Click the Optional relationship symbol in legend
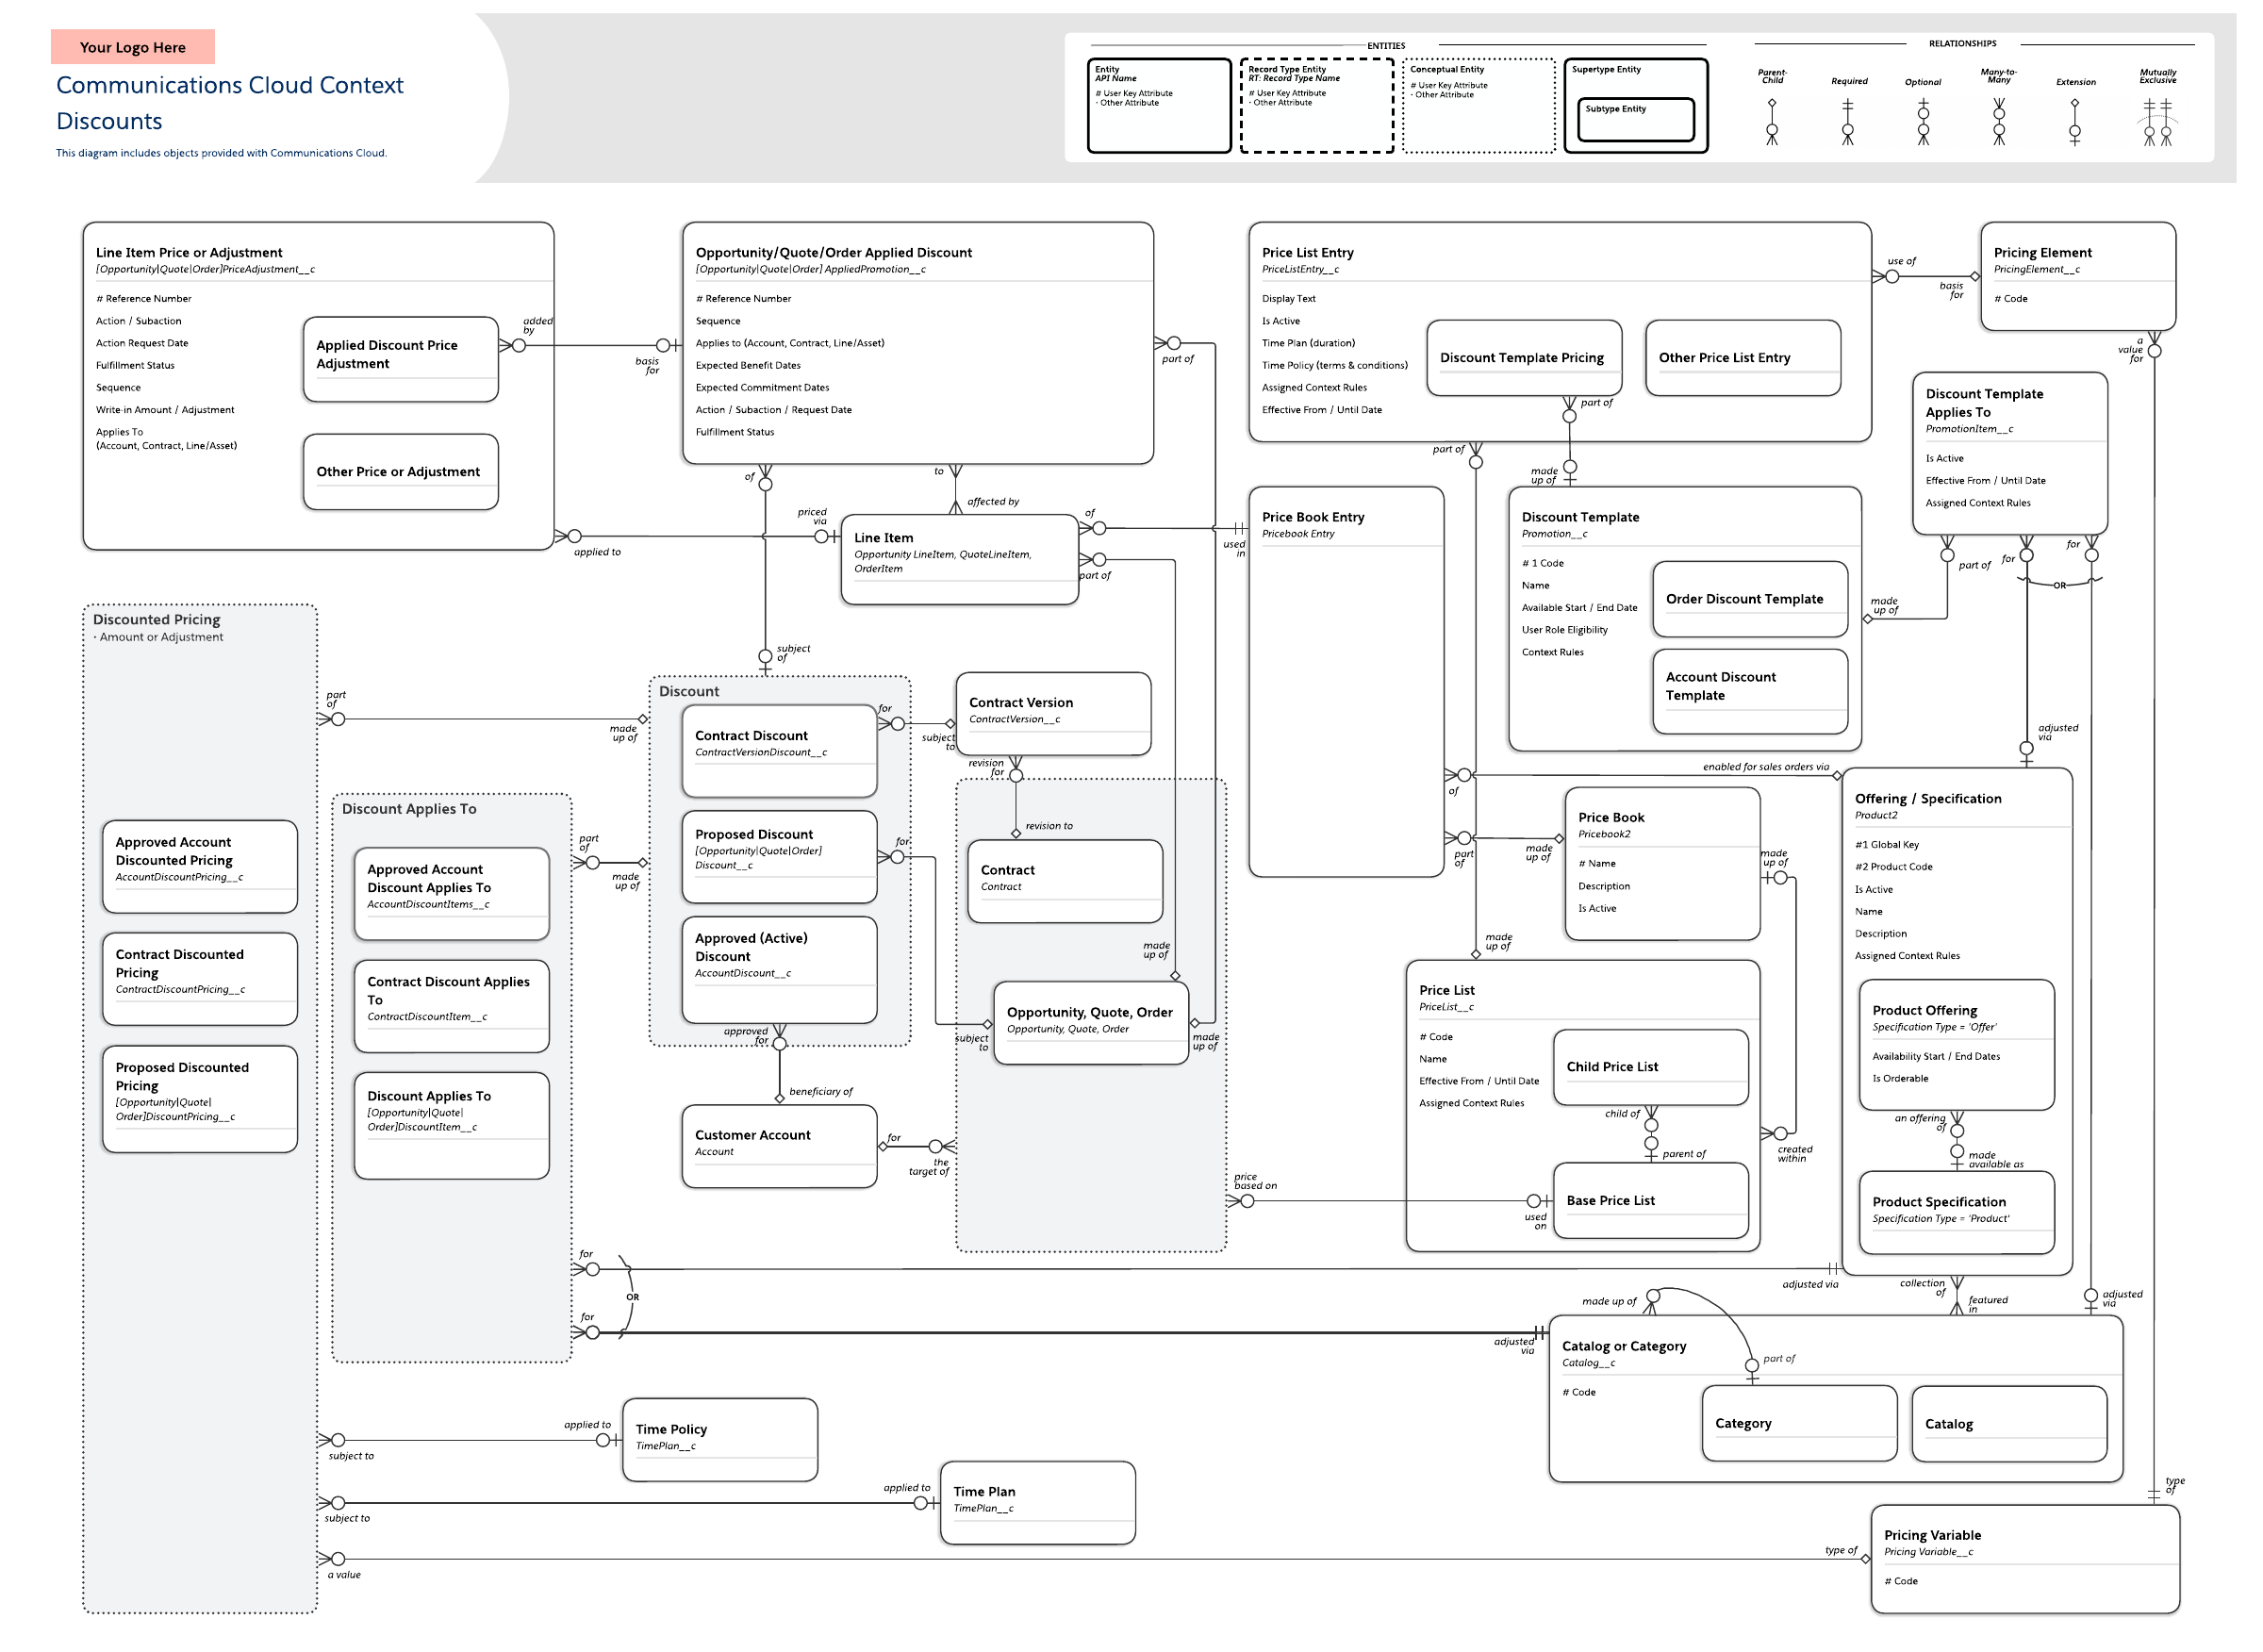Viewport: 2263px width, 1652px height. point(1922,122)
